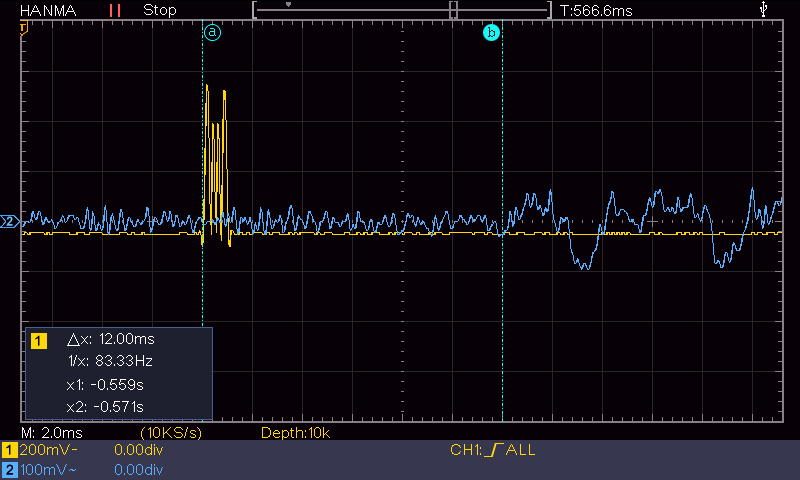This screenshot has height=480, width=800.
Task: Click the x2: -0.571s cursor value
Action: pyautogui.click(x=105, y=407)
